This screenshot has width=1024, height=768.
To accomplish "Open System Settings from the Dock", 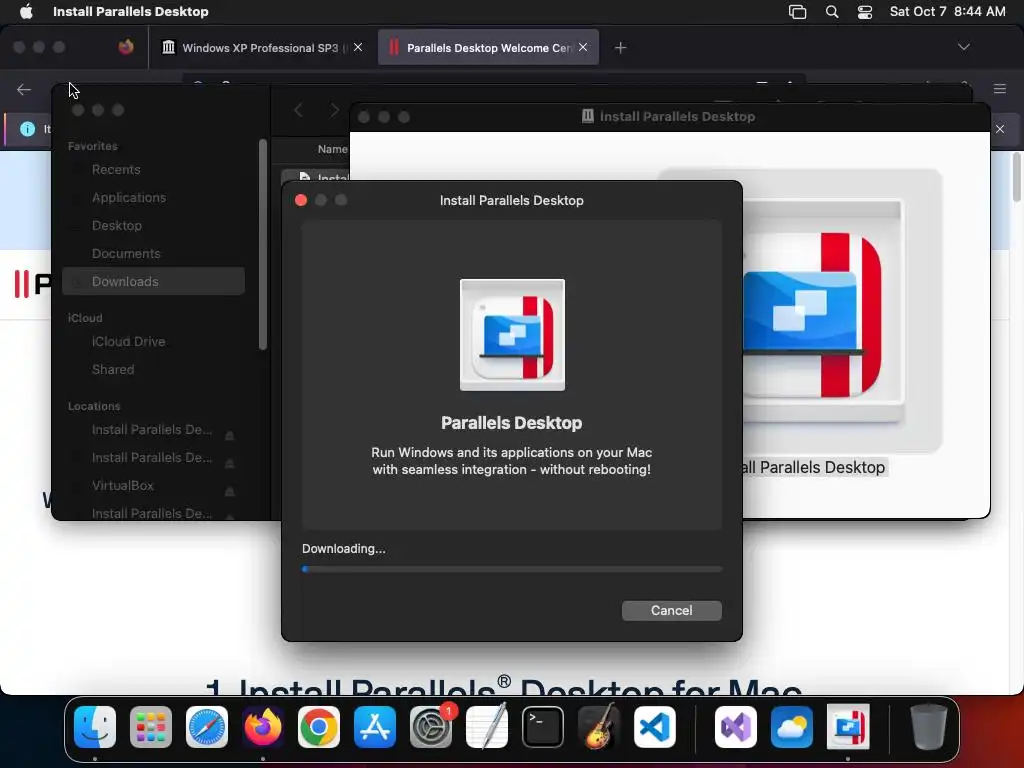I will point(431,727).
